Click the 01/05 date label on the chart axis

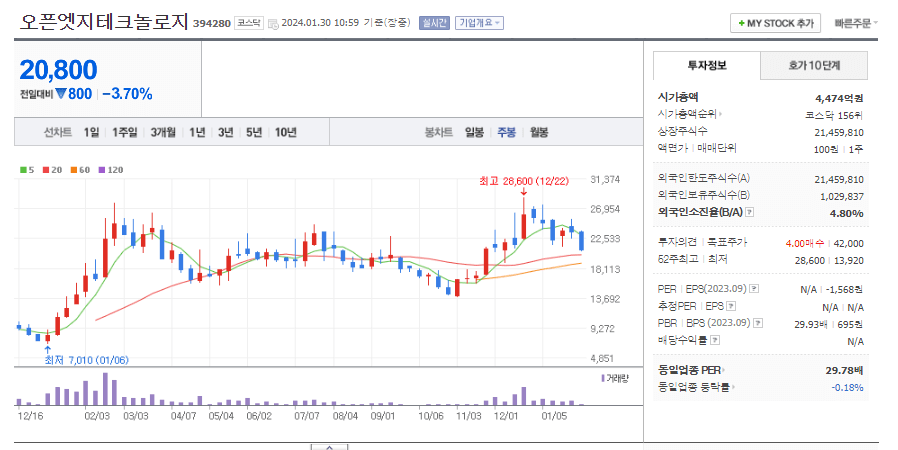[x=554, y=416]
